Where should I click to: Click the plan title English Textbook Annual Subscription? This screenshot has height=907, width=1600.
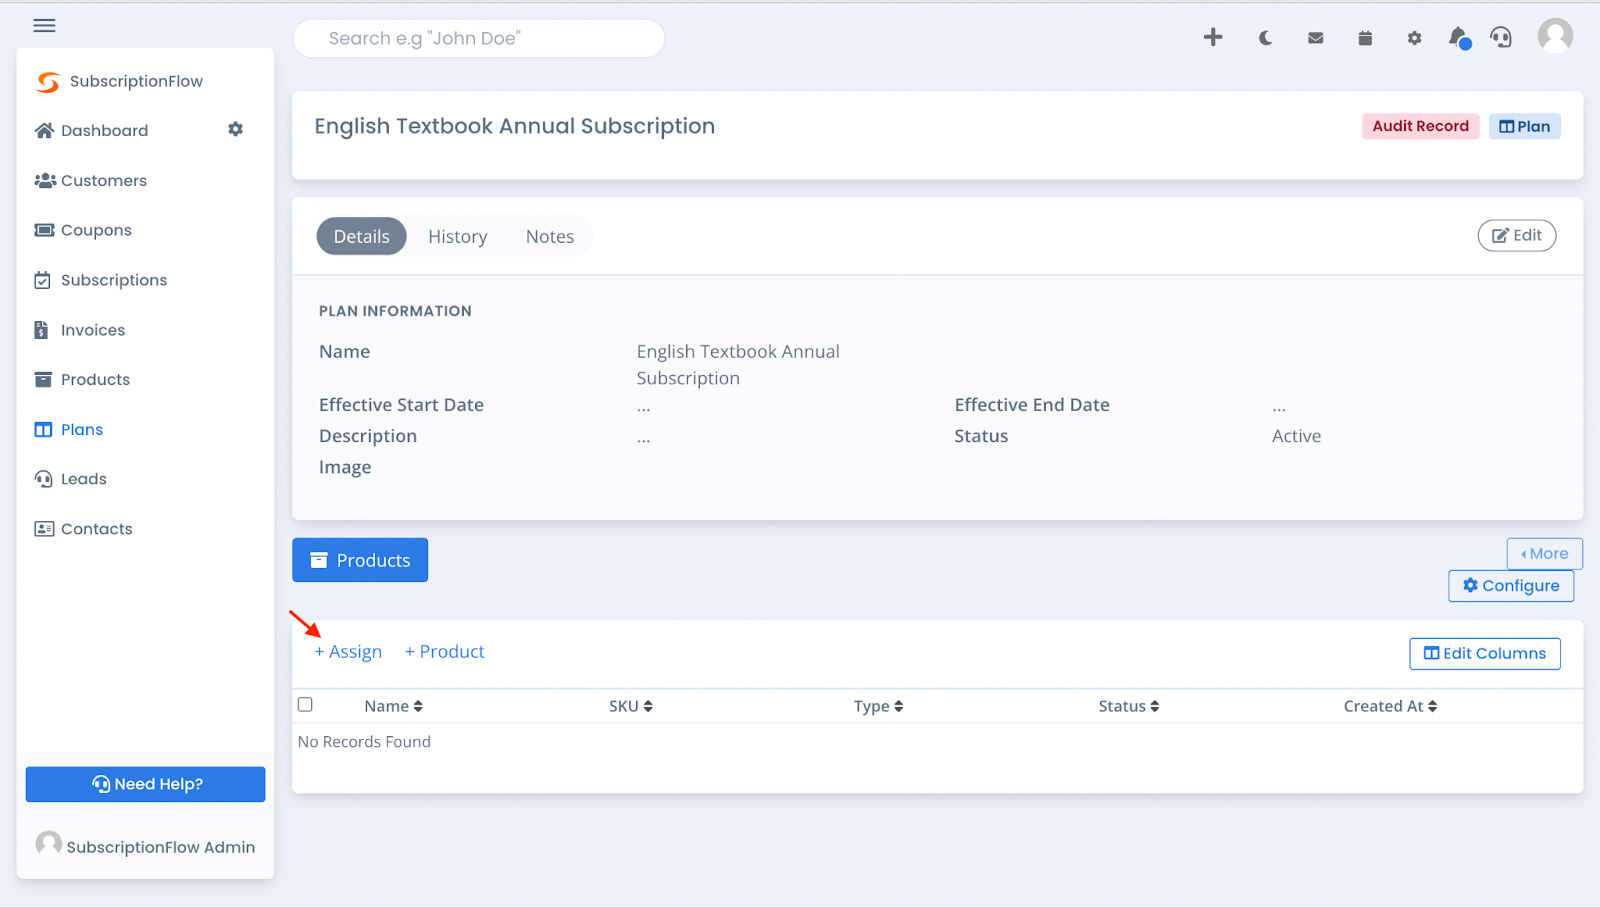(x=515, y=126)
